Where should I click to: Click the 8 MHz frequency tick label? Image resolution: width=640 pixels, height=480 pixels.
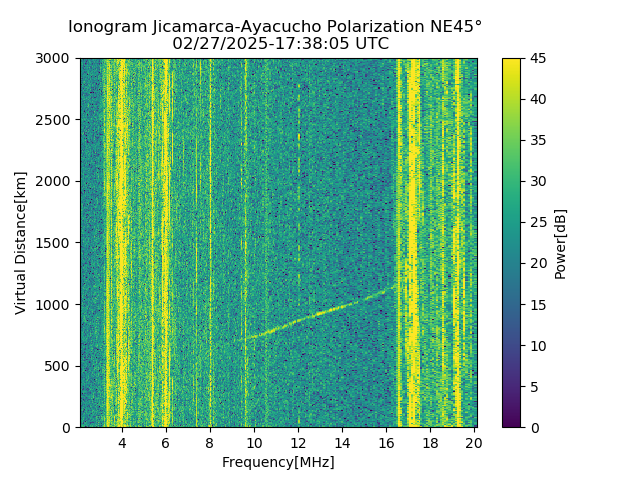tap(210, 443)
